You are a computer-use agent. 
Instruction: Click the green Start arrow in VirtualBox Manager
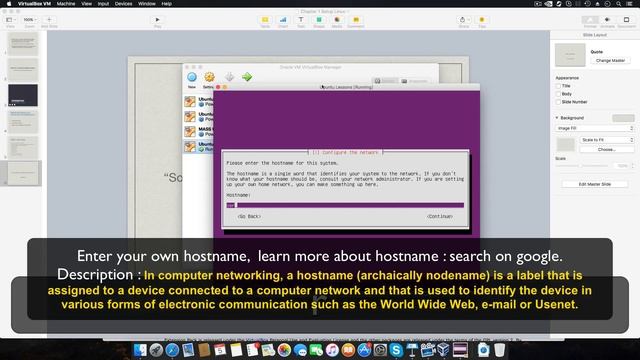(x=247, y=77)
